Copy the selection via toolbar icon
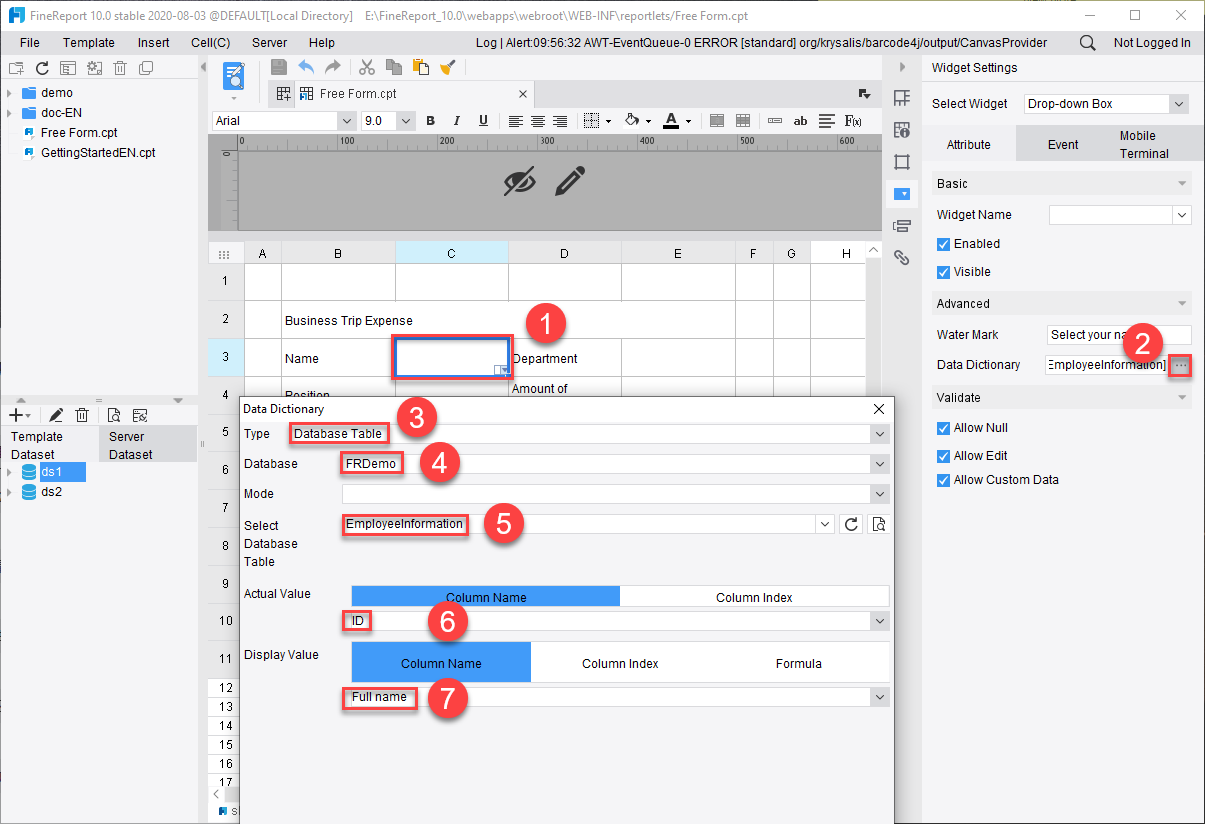The width and height of the screenshot is (1205, 824). click(394, 67)
